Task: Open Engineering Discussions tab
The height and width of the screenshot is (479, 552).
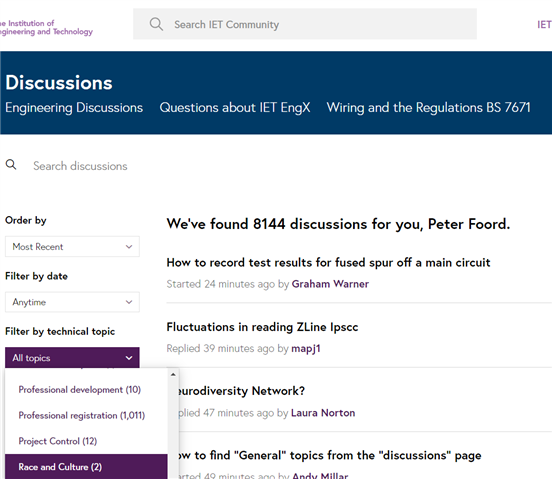Action: point(74,108)
